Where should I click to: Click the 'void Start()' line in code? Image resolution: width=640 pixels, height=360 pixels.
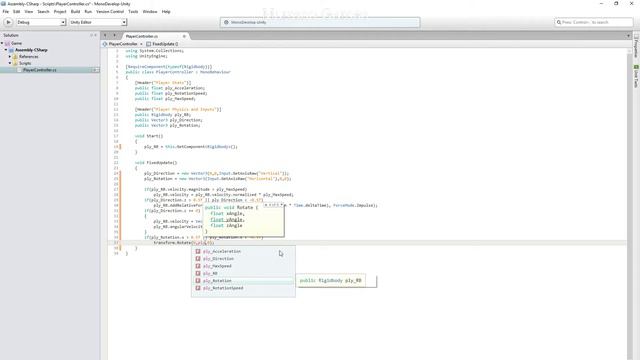coord(149,136)
